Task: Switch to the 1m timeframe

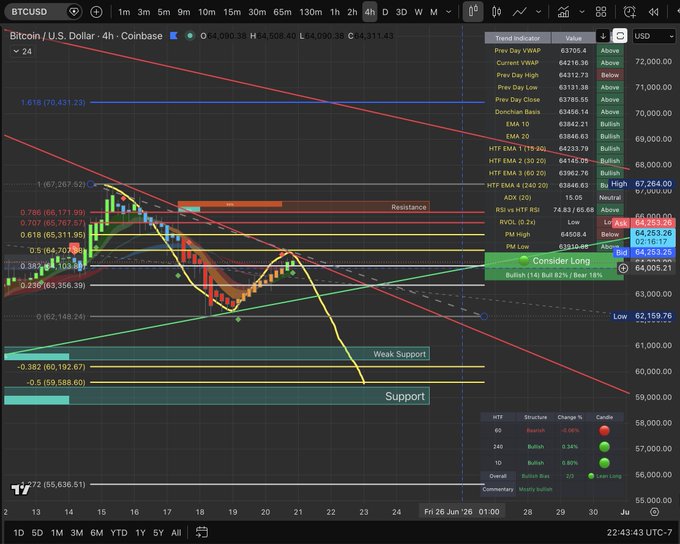Action: click(124, 12)
